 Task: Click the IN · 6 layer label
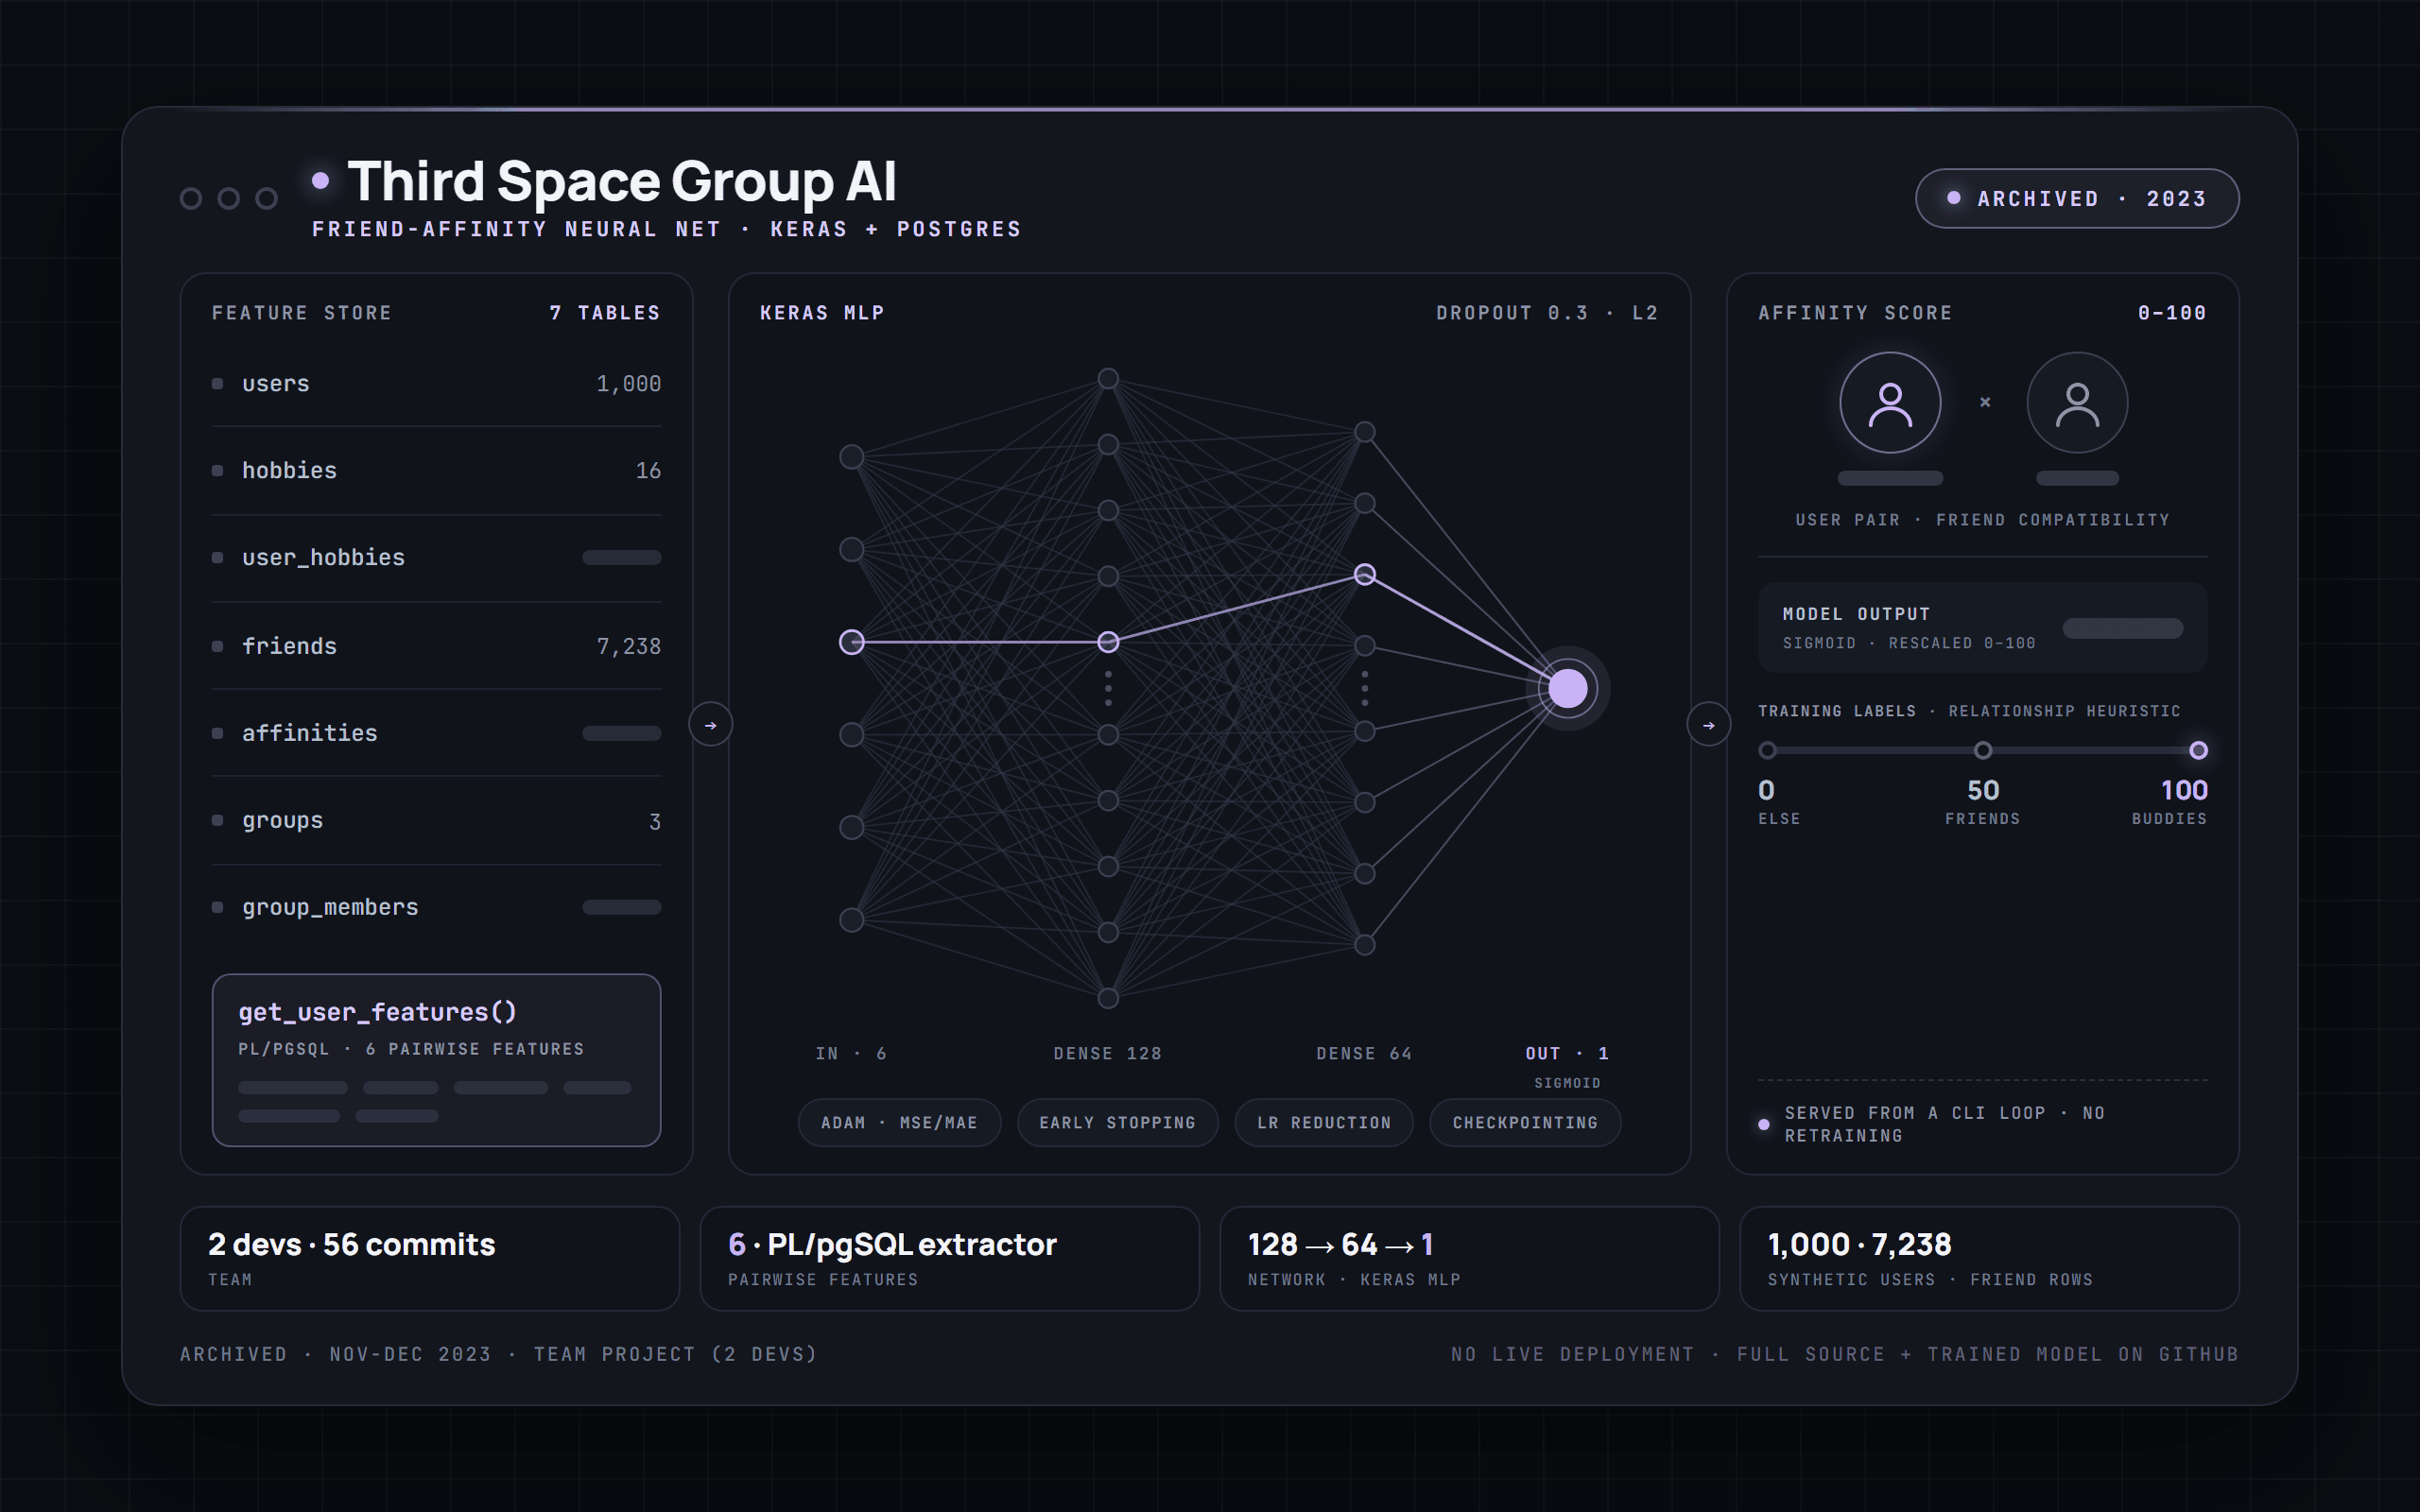coord(851,1054)
